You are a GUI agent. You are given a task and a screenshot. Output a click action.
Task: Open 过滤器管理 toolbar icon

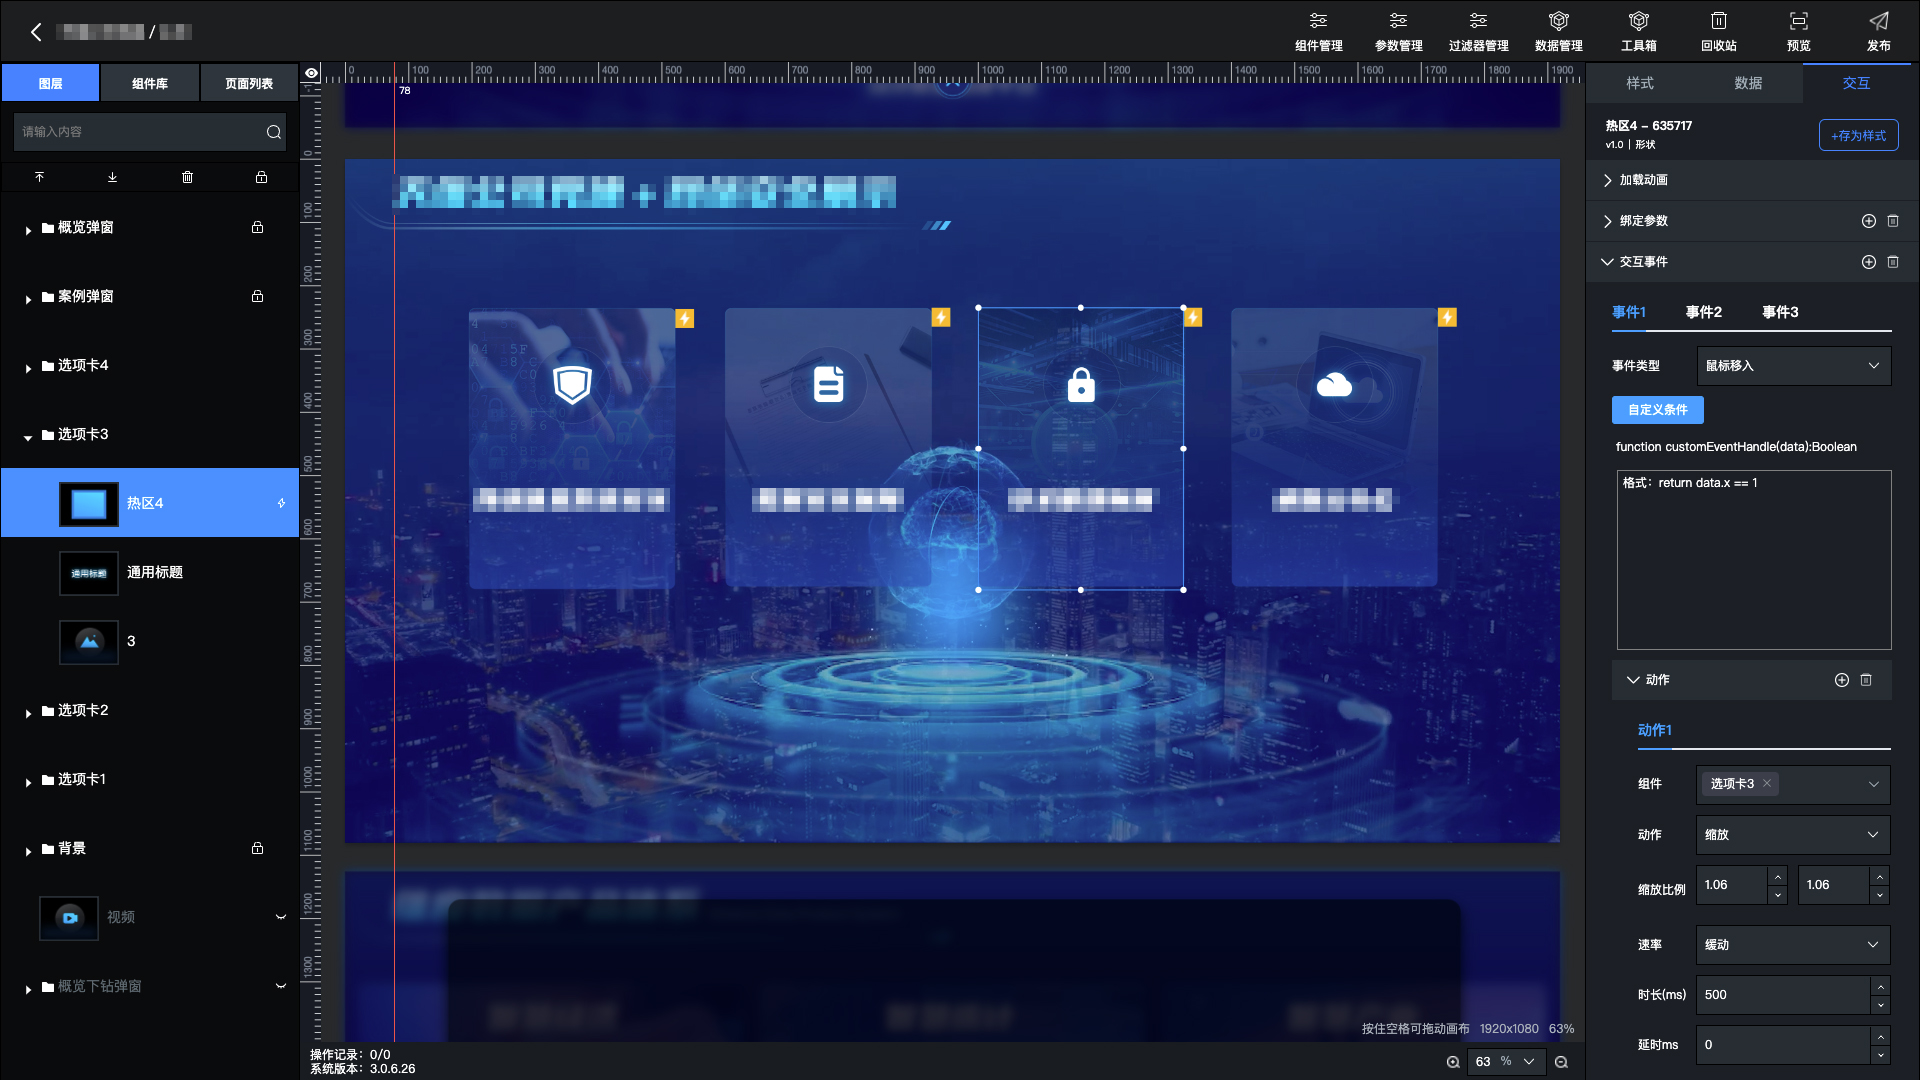click(1478, 32)
